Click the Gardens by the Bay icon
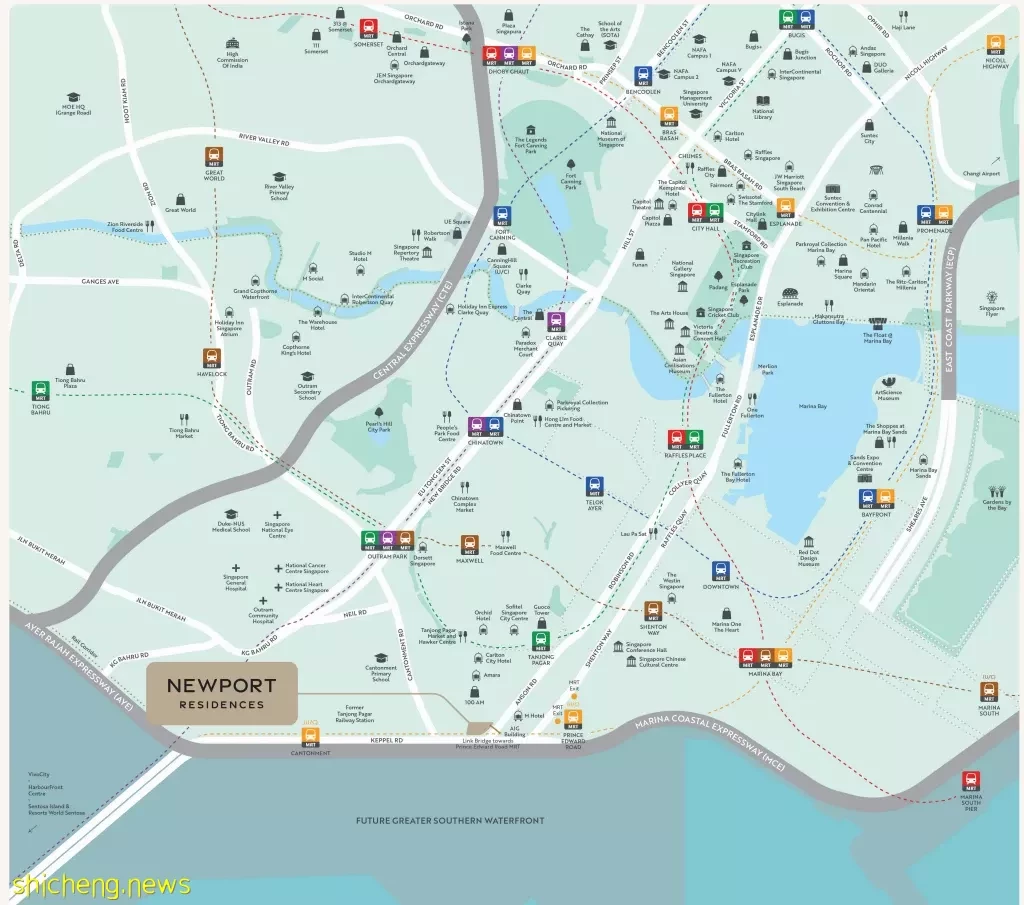 click(997, 492)
